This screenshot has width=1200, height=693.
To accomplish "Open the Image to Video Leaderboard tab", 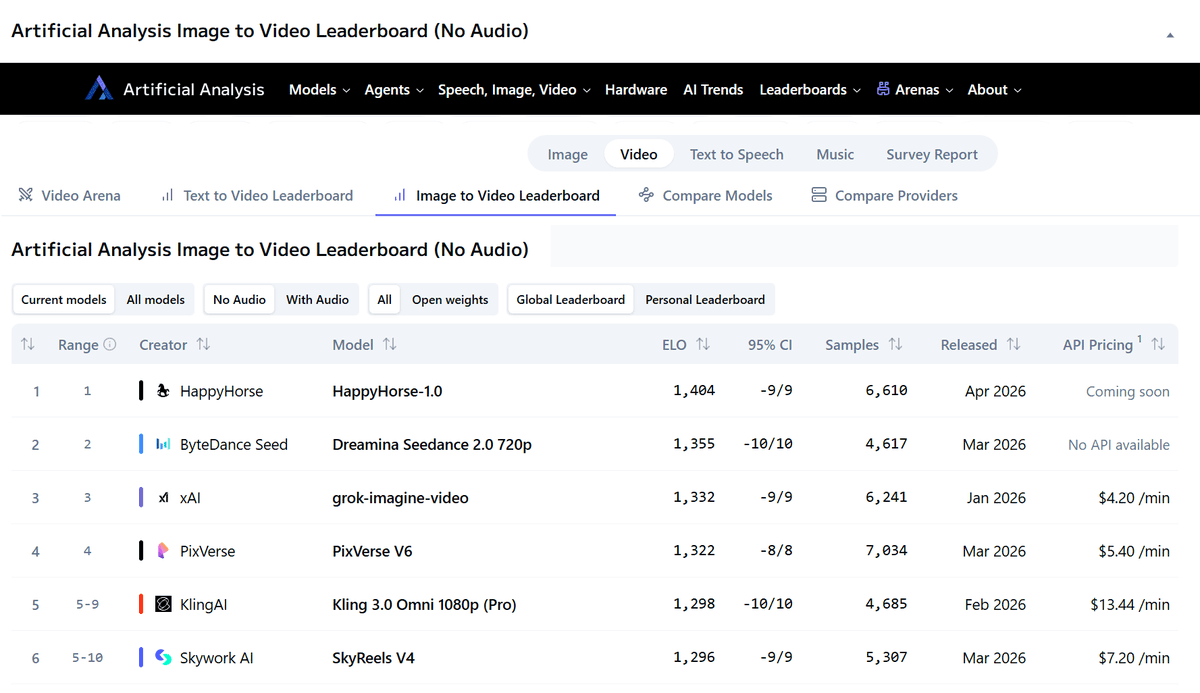I will 496,195.
